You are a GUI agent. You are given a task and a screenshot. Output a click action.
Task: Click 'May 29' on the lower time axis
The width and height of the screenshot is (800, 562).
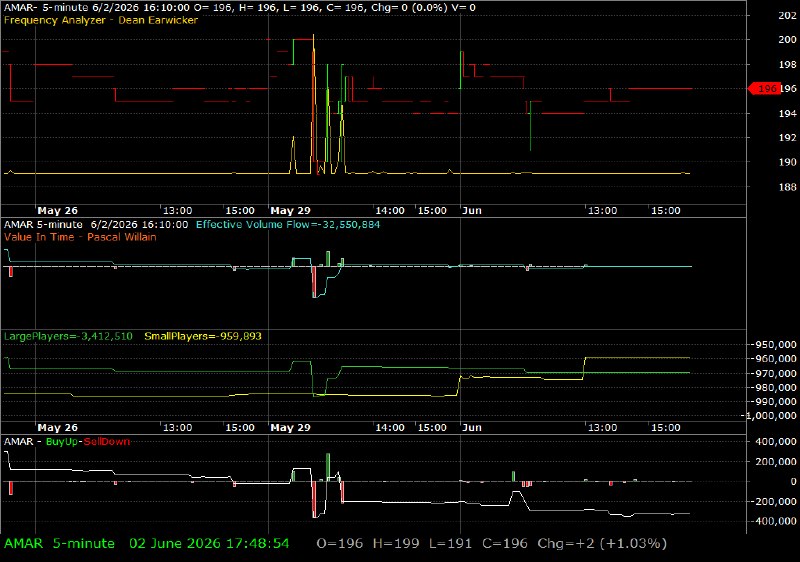[290, 427]
